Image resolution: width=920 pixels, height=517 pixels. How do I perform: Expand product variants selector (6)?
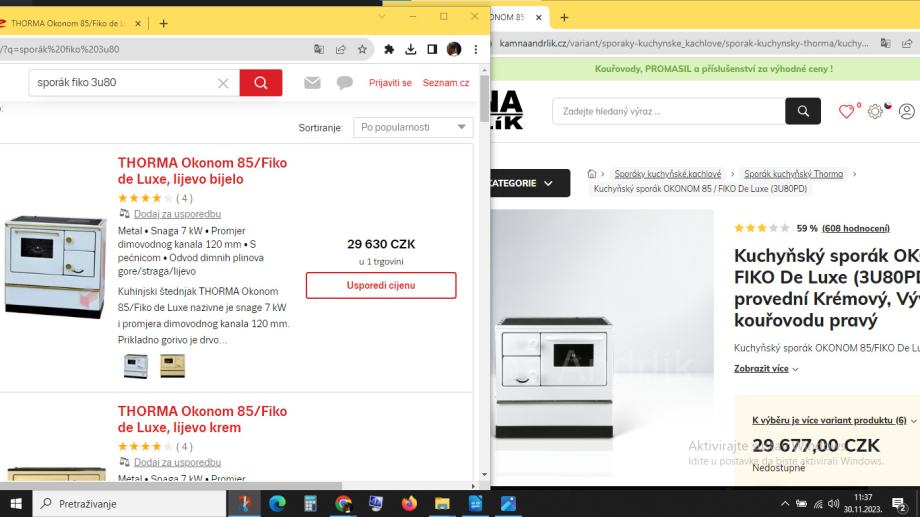(834, 420)
